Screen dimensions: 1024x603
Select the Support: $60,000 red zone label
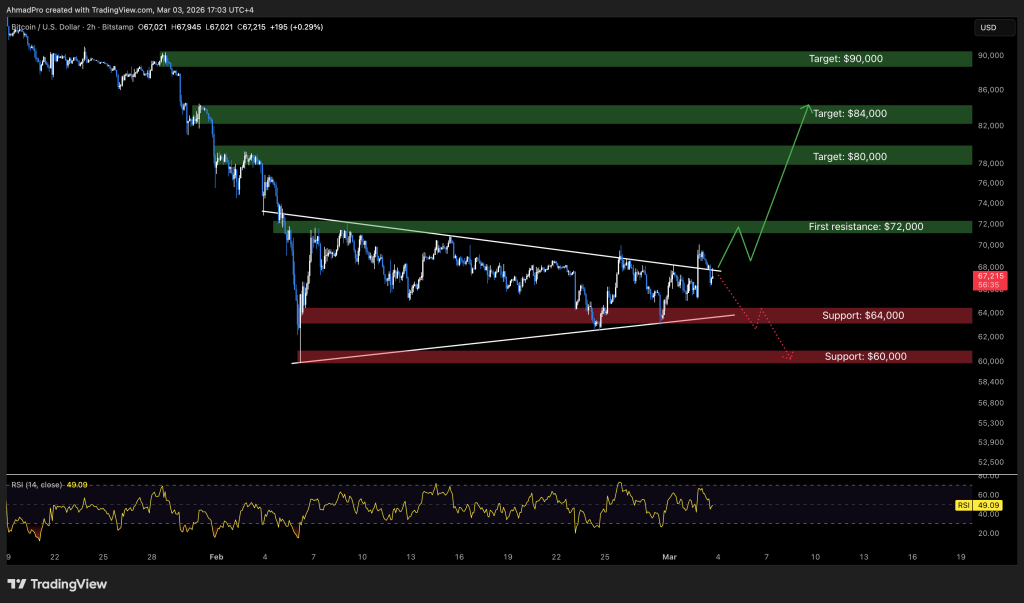865,356
